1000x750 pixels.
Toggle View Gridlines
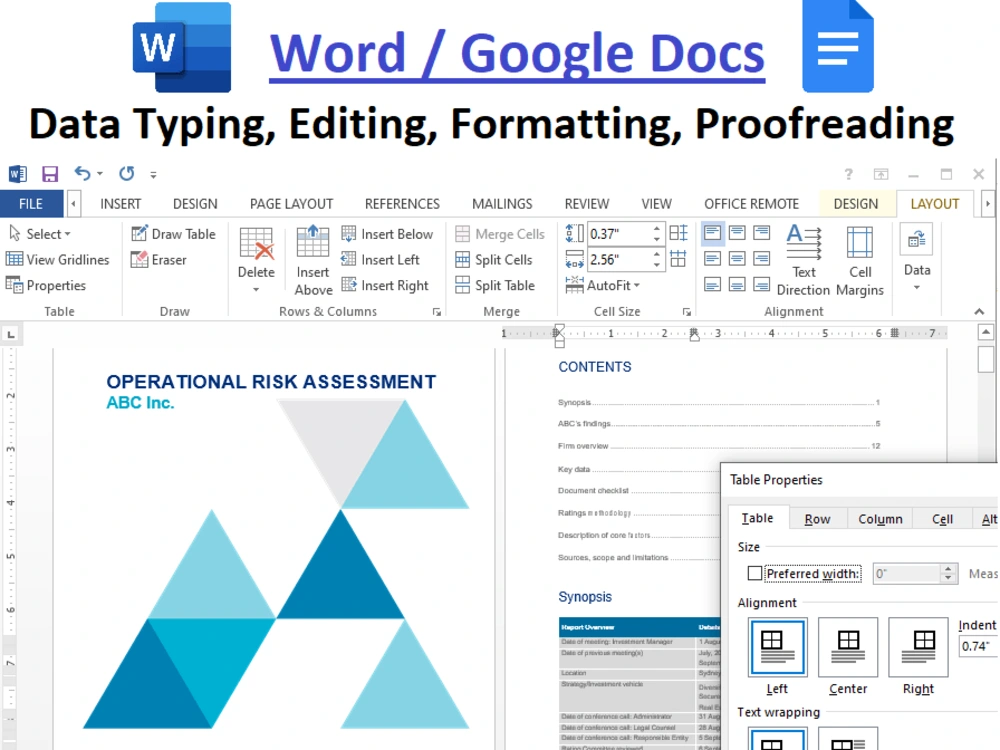57,260
